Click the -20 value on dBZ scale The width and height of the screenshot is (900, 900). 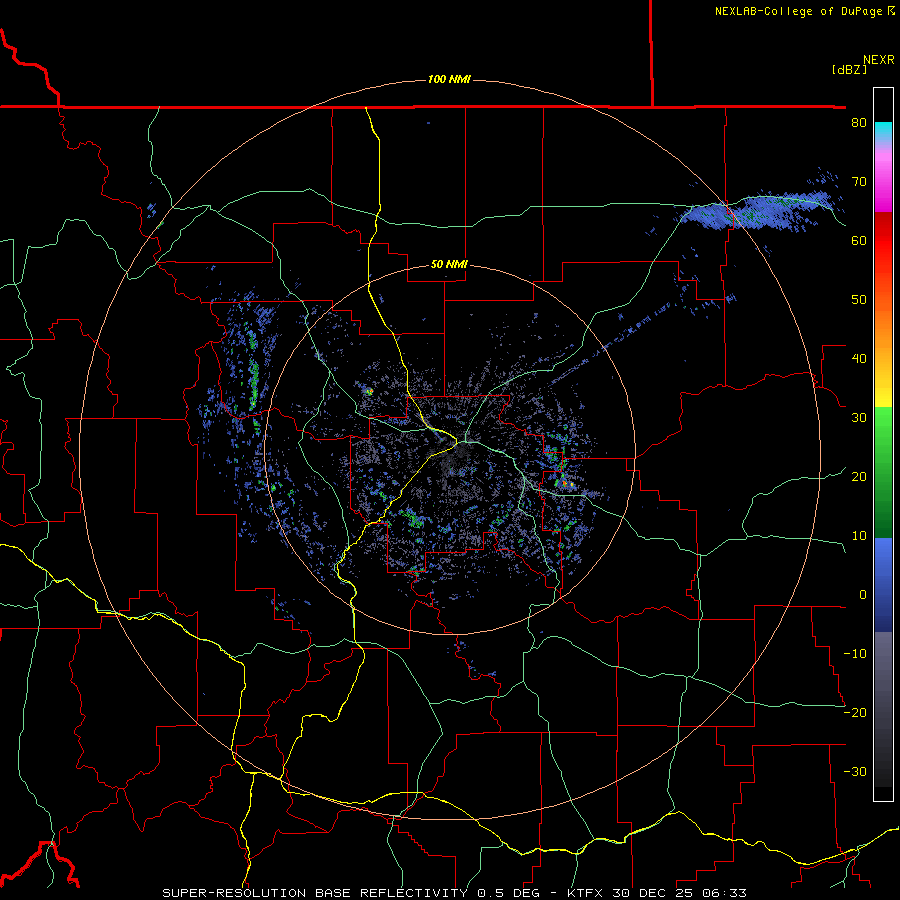(855, 712)
